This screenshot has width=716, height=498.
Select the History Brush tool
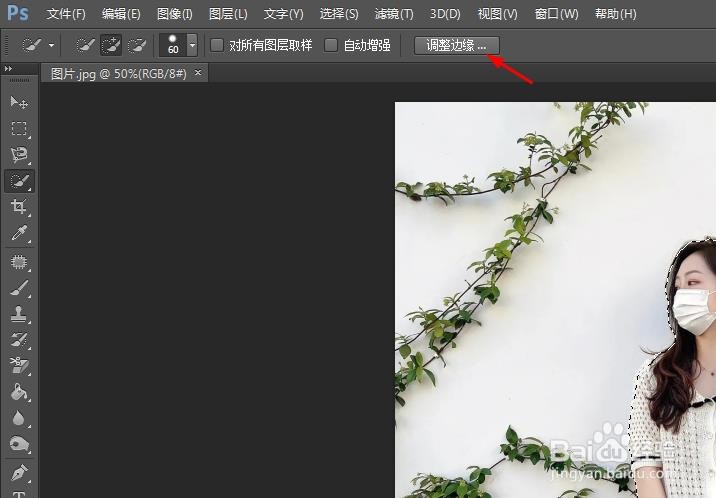19,340
